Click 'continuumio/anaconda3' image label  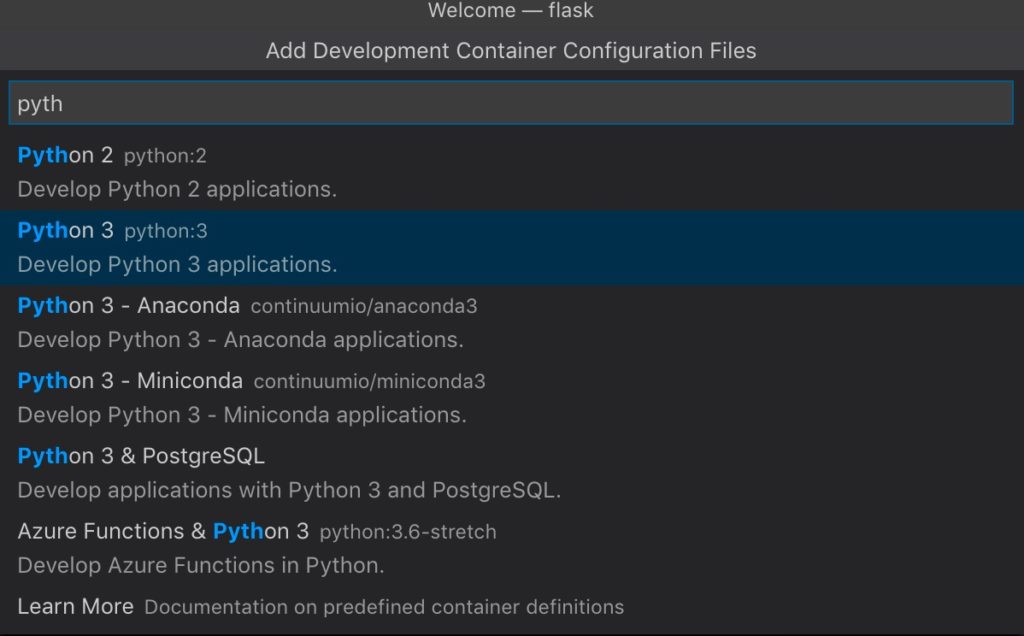pyautogui.click(x=364, y=306)
